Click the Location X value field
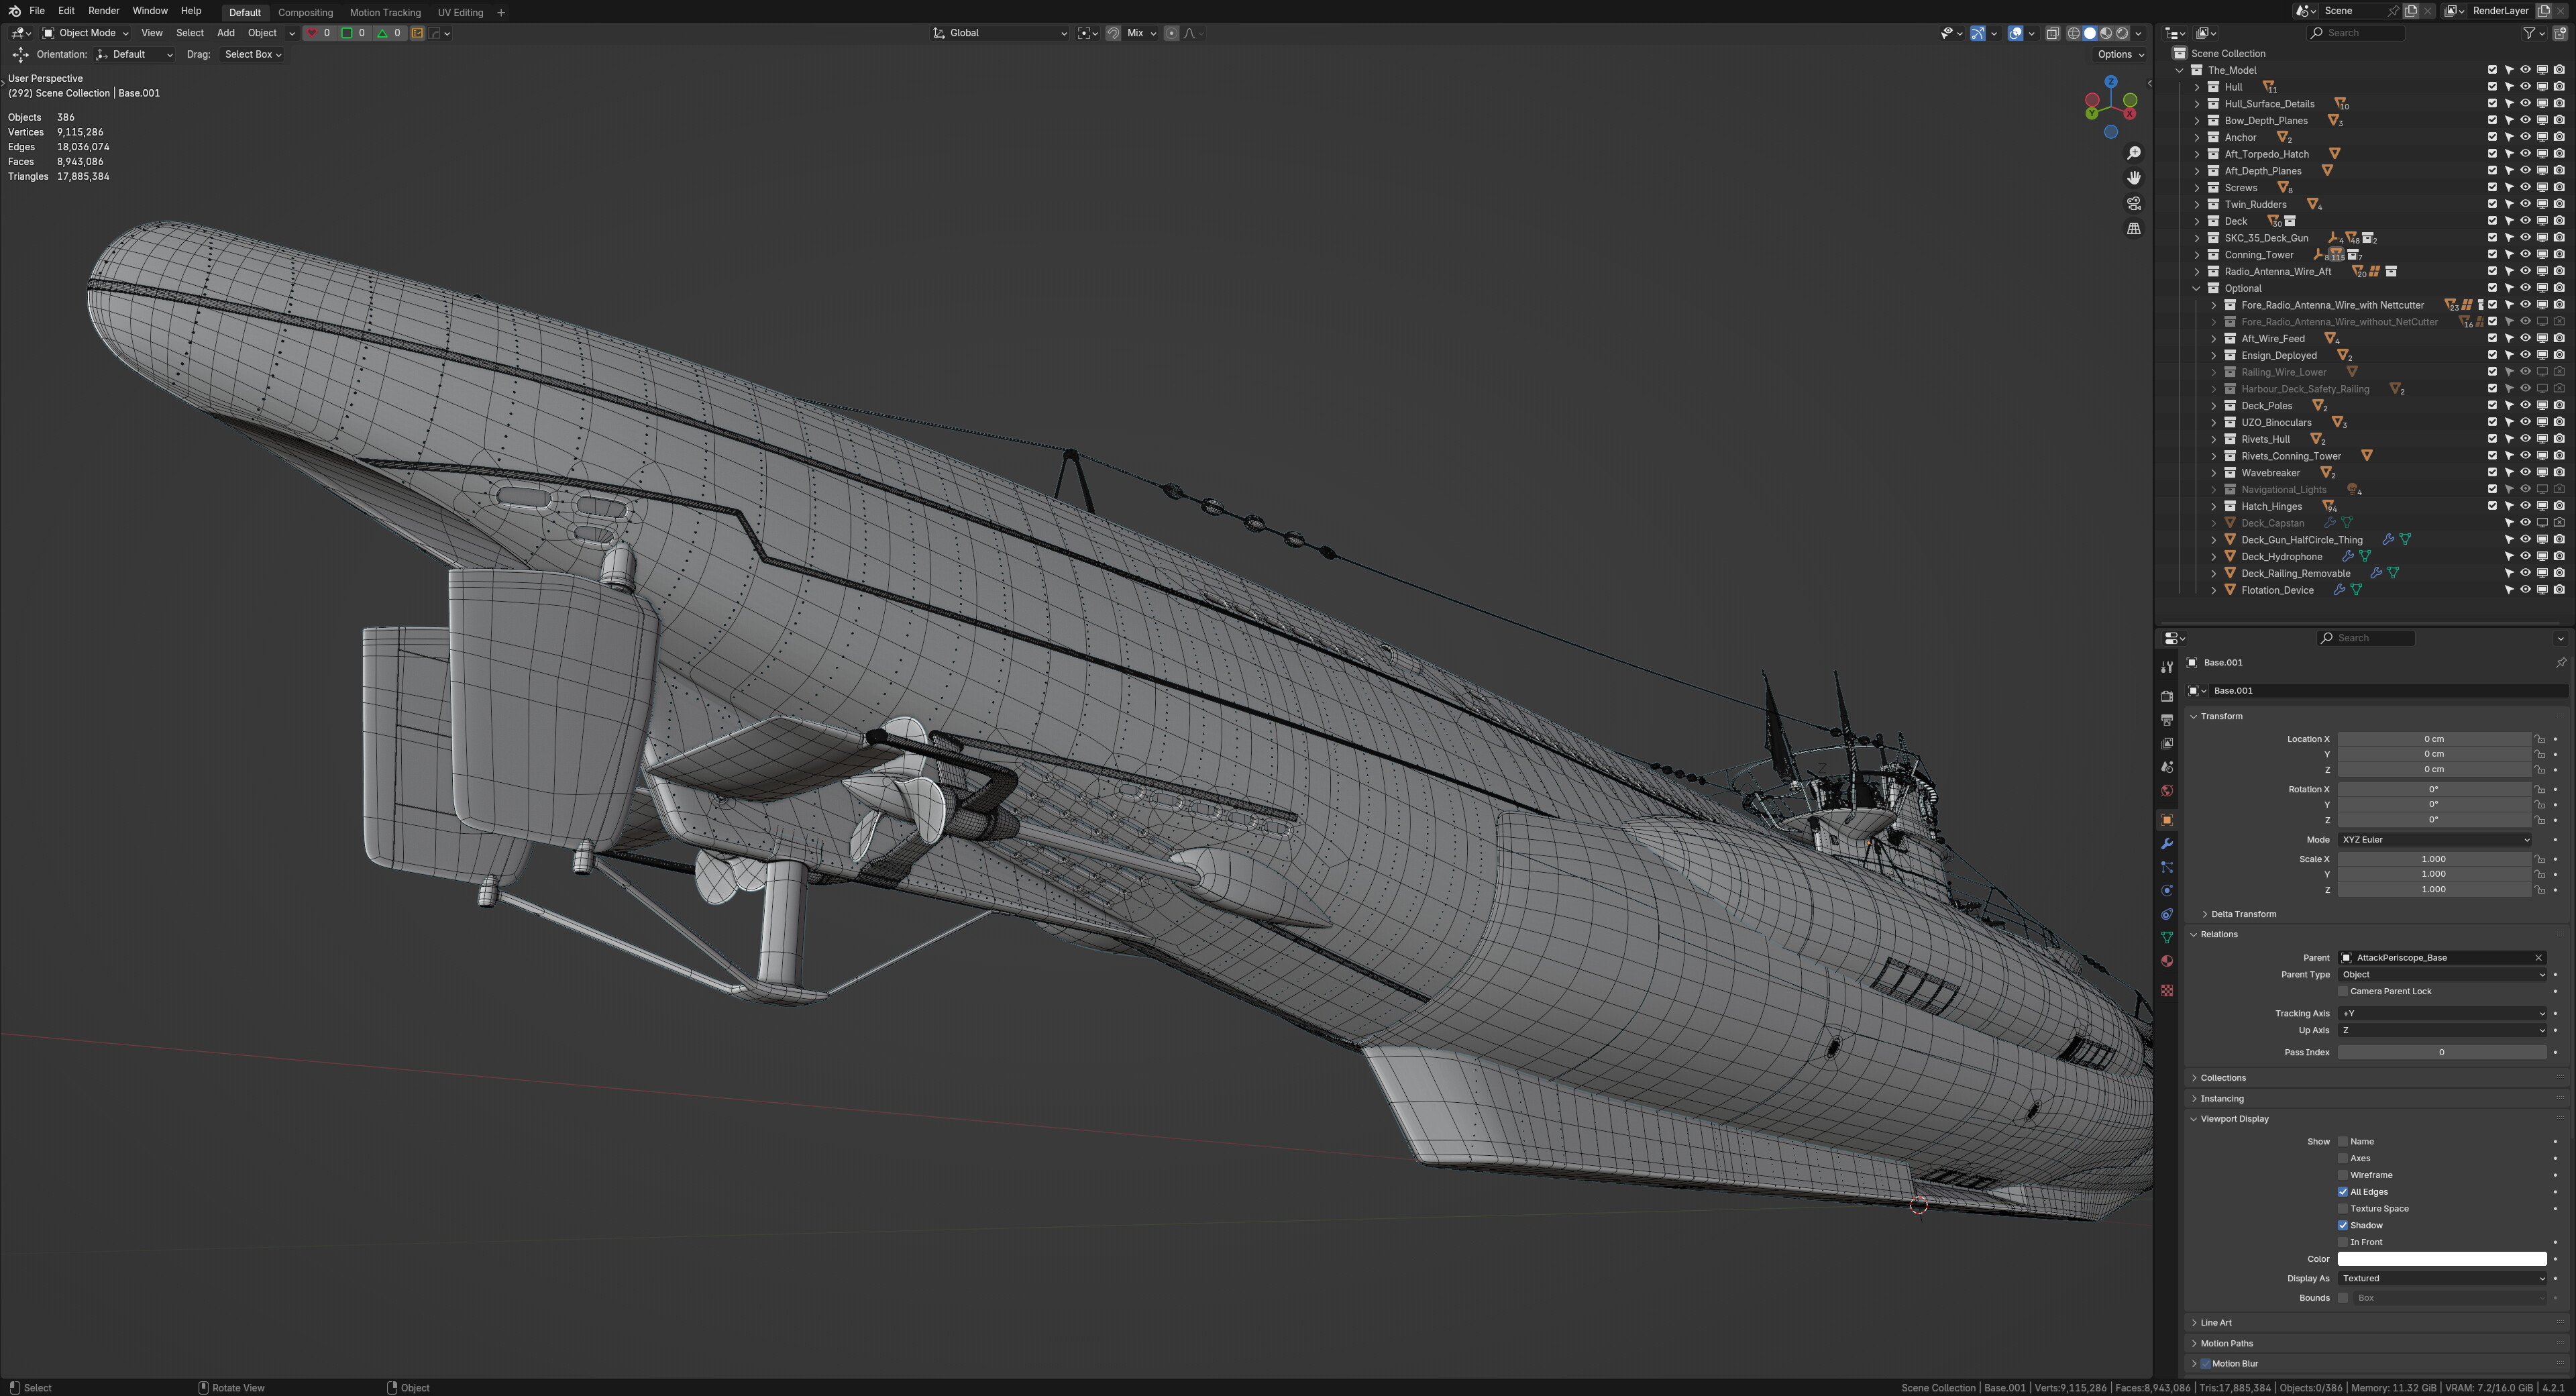Viewport: 2576px width, 1396px height. pyautogui.click(x=2433, y=739)
